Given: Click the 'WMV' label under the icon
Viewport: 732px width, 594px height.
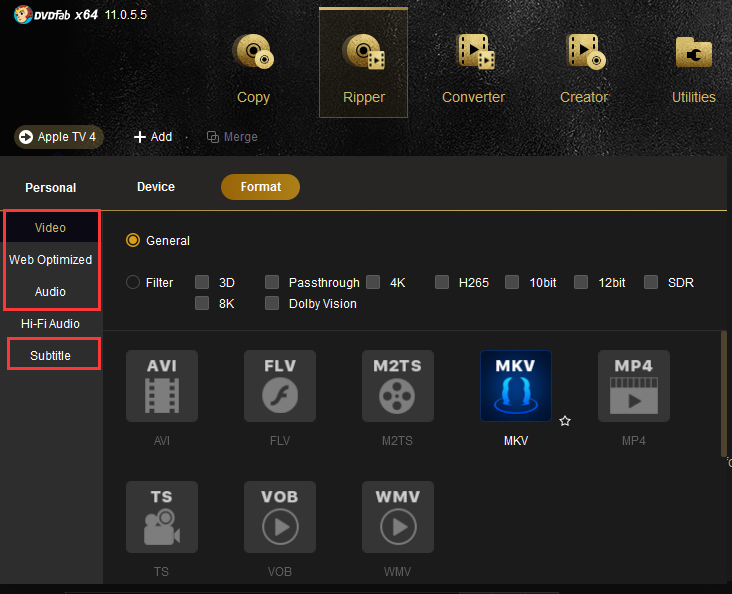Looking at the screenshot, I should pos(398,572).
